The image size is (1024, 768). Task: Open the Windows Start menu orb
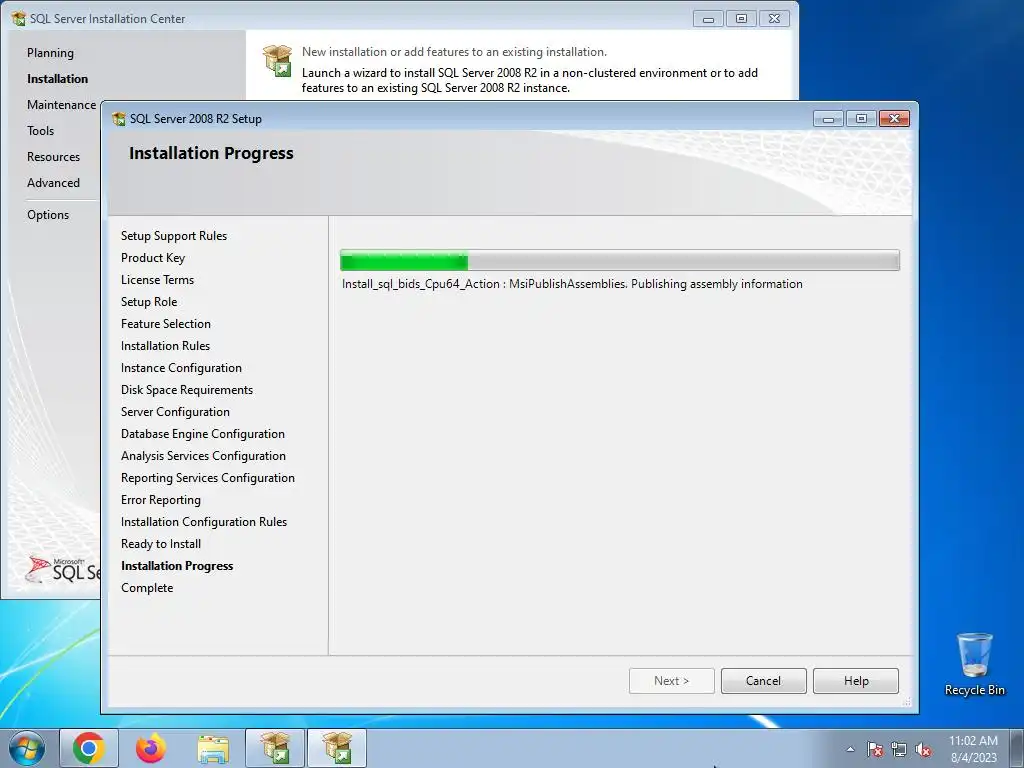pos(27,748)
